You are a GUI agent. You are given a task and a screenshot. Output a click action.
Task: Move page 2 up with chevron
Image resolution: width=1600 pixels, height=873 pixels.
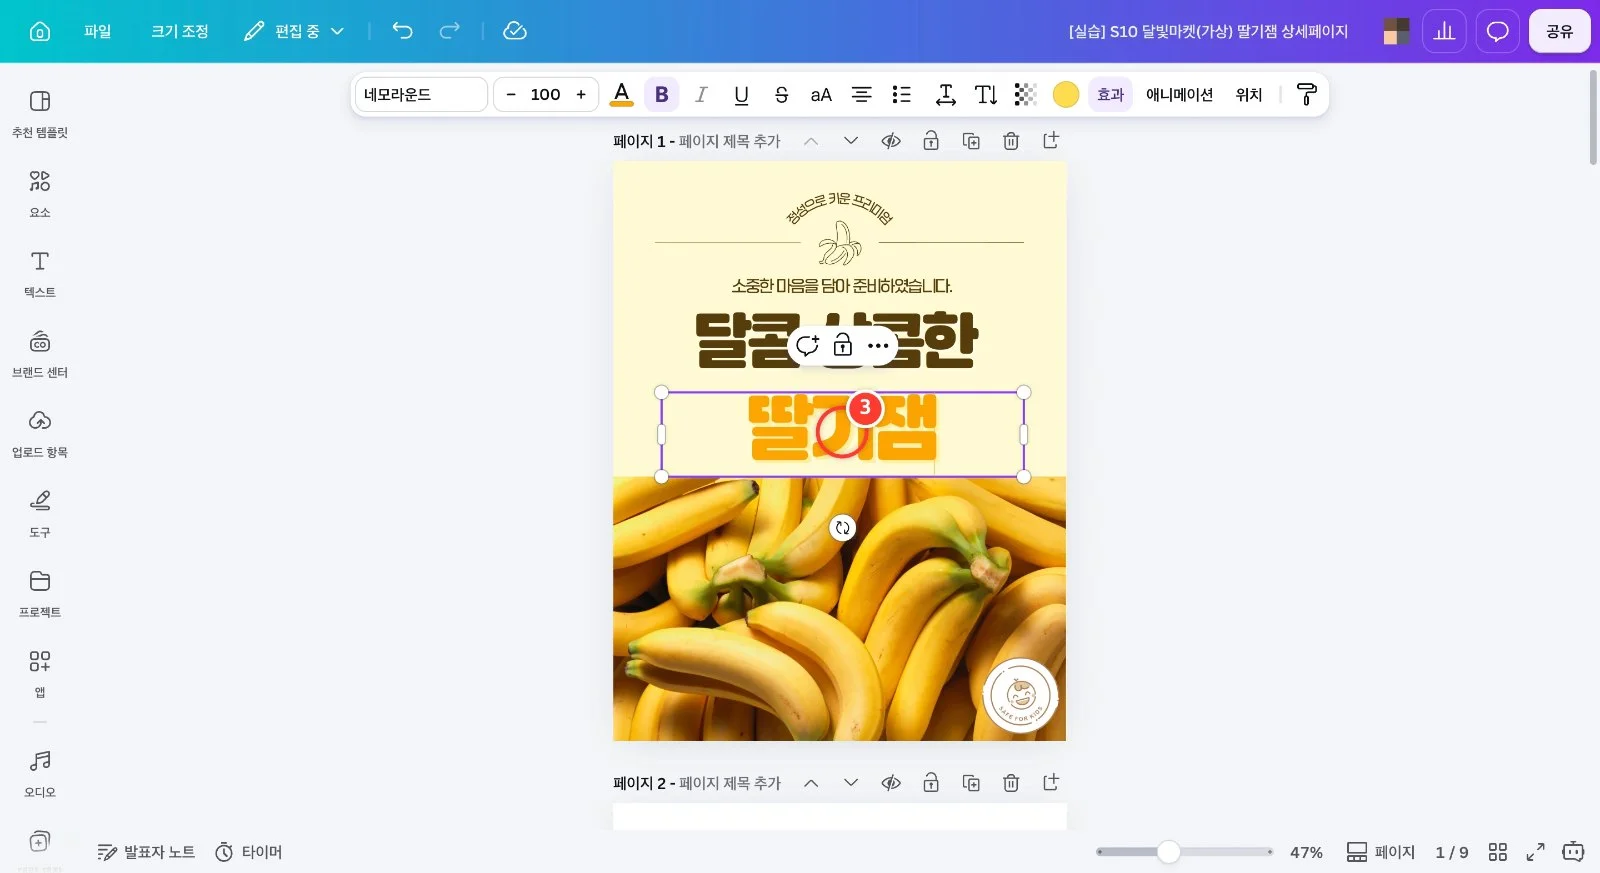[x=811, y=783]
